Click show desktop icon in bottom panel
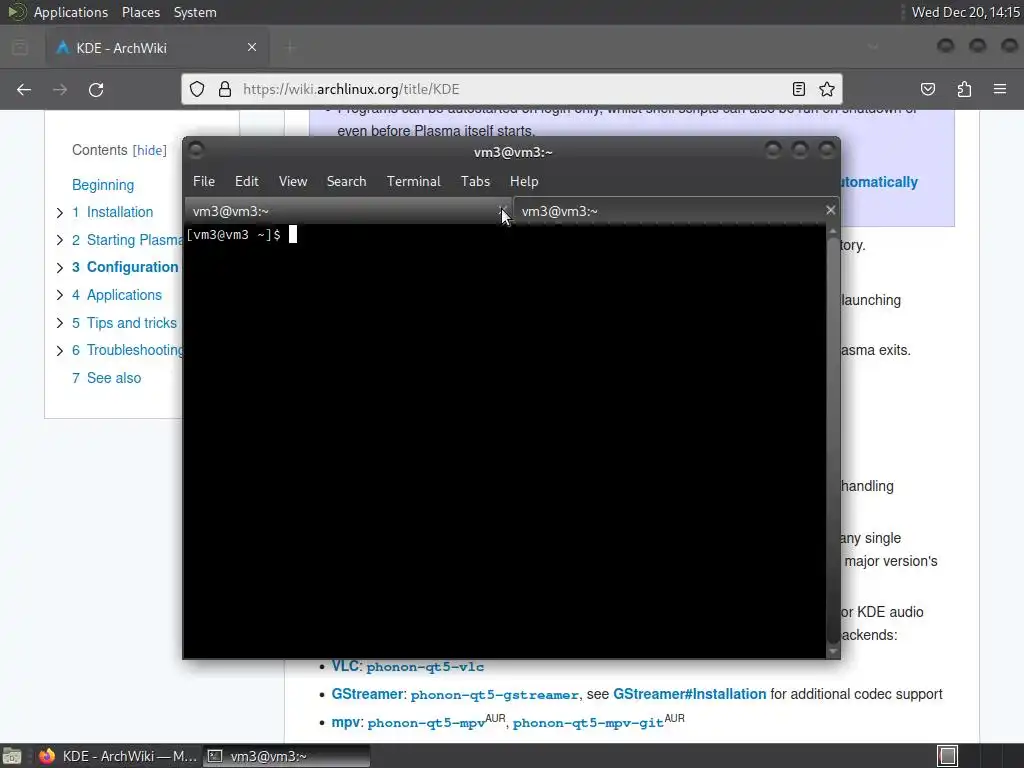The height and width of the screenshot is (768, 1024). pyautogui.click(x=12, y=756)
